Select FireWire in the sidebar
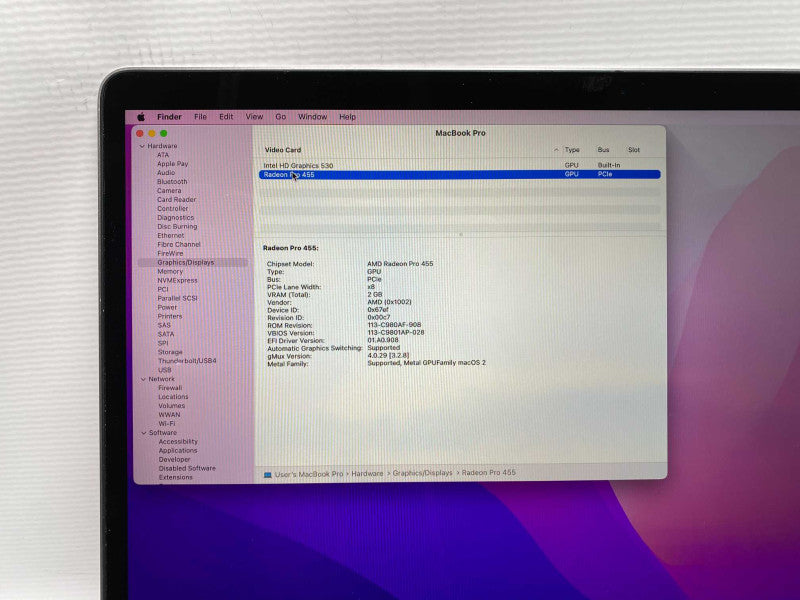The height and width of the screenshot is (600, 800). [x=170, y=253]
